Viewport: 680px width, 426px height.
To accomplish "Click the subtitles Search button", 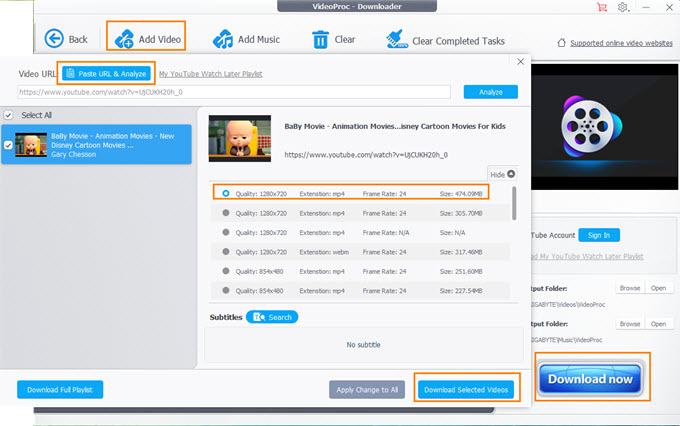I will 272,317.
